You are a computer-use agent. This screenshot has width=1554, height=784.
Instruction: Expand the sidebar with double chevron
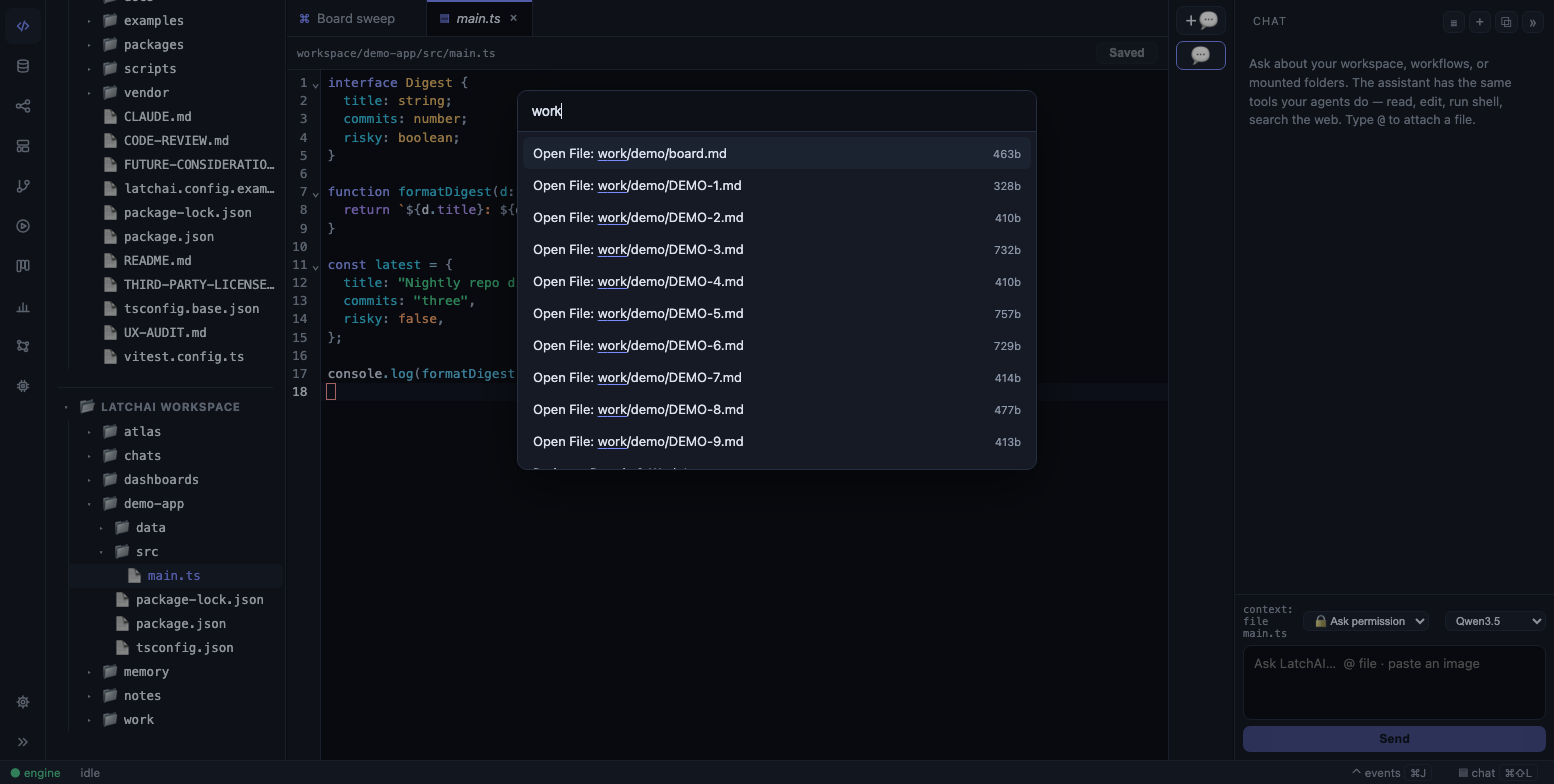click(23, 742)
